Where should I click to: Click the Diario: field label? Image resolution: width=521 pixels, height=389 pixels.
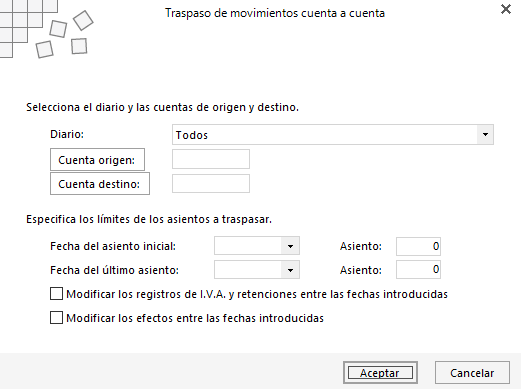(67, 134)
